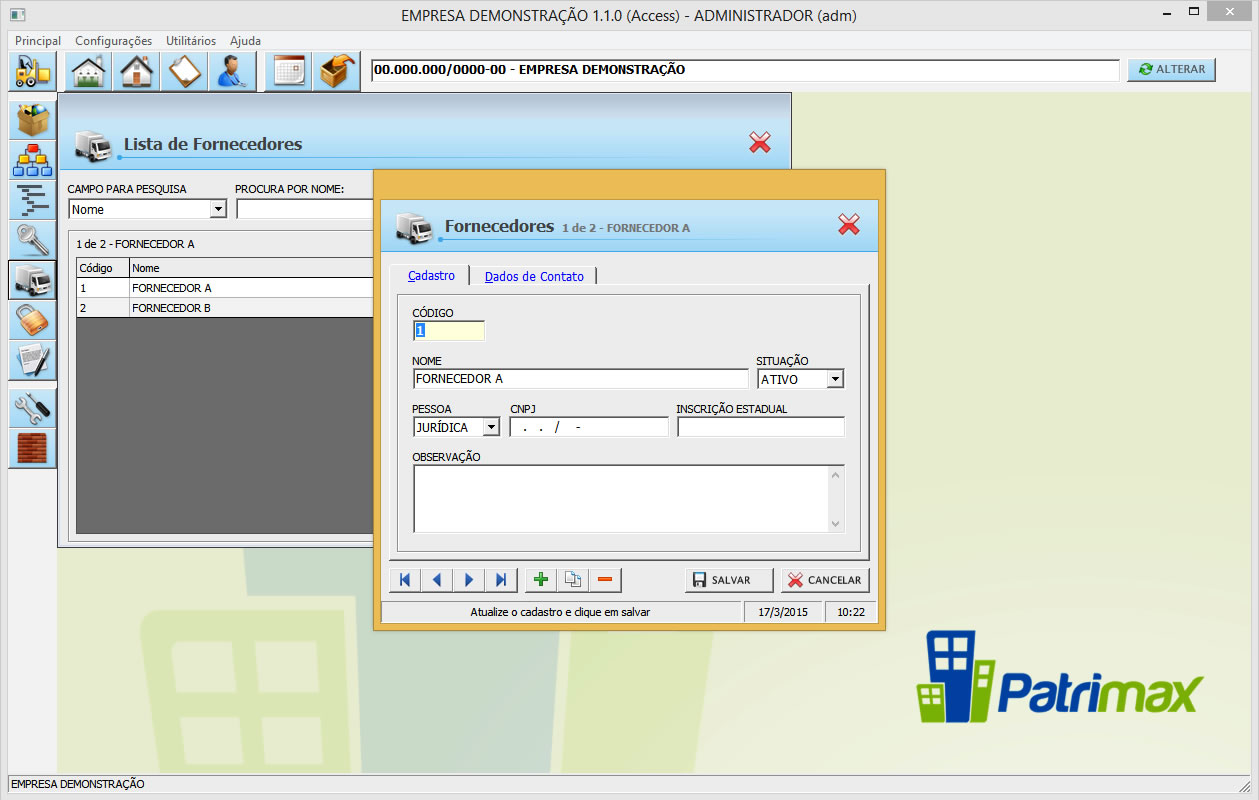Click the silver keys sidebar icon

pos(33,240)
